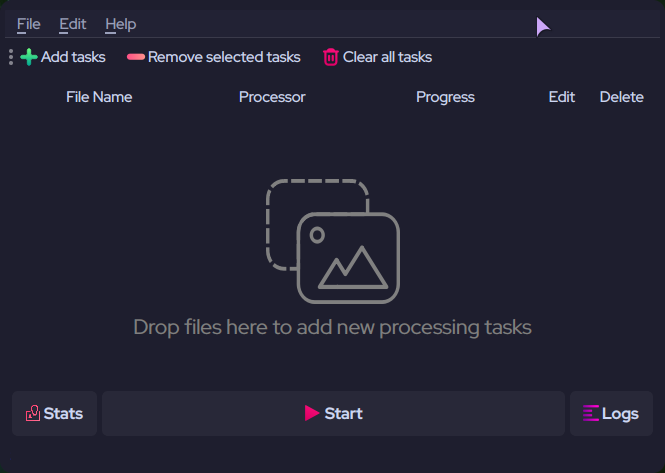The width and height of the screenshot is (665, 473).
Task: Click the green plus Add tasks icon
Action: point(29,57)
